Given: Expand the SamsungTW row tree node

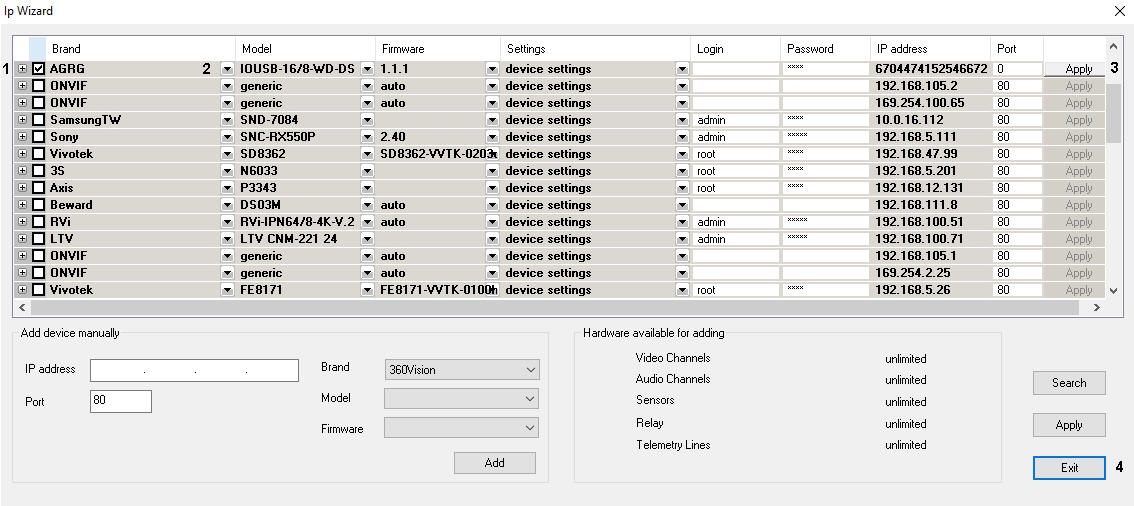Looking at the screenshot, I should click(x=23, y=120).
